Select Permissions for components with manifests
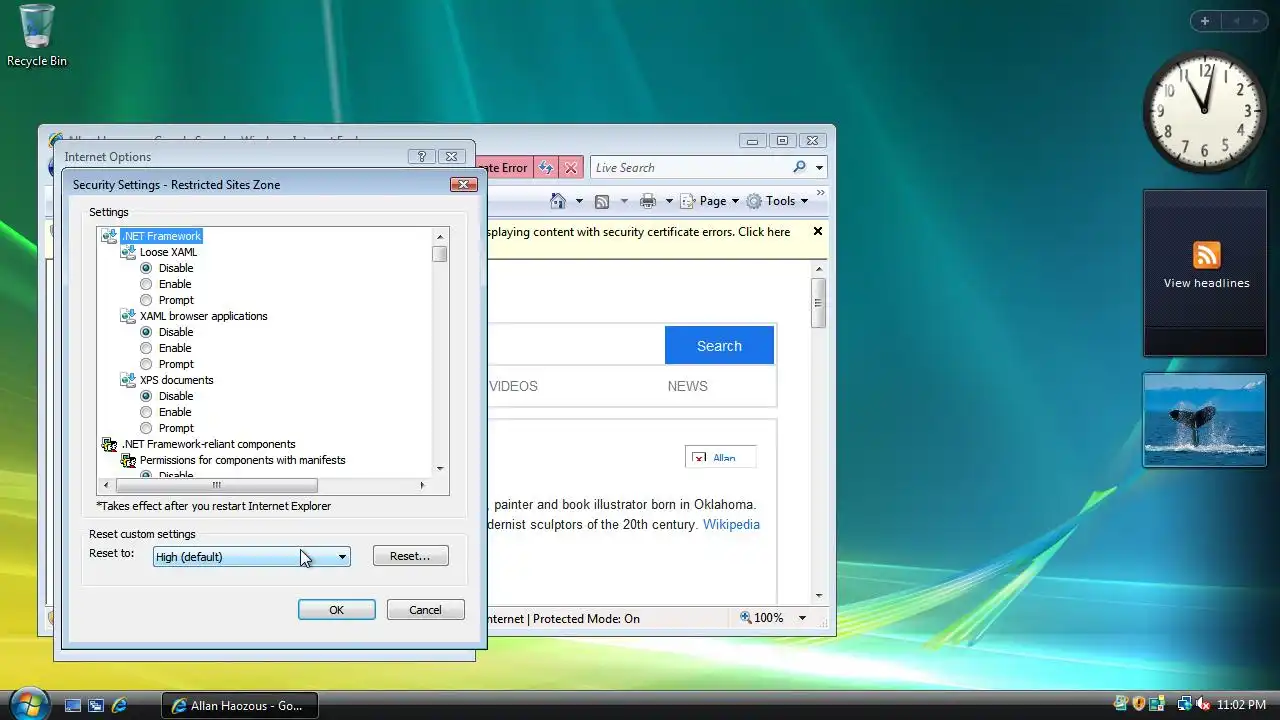 (242, 460)
